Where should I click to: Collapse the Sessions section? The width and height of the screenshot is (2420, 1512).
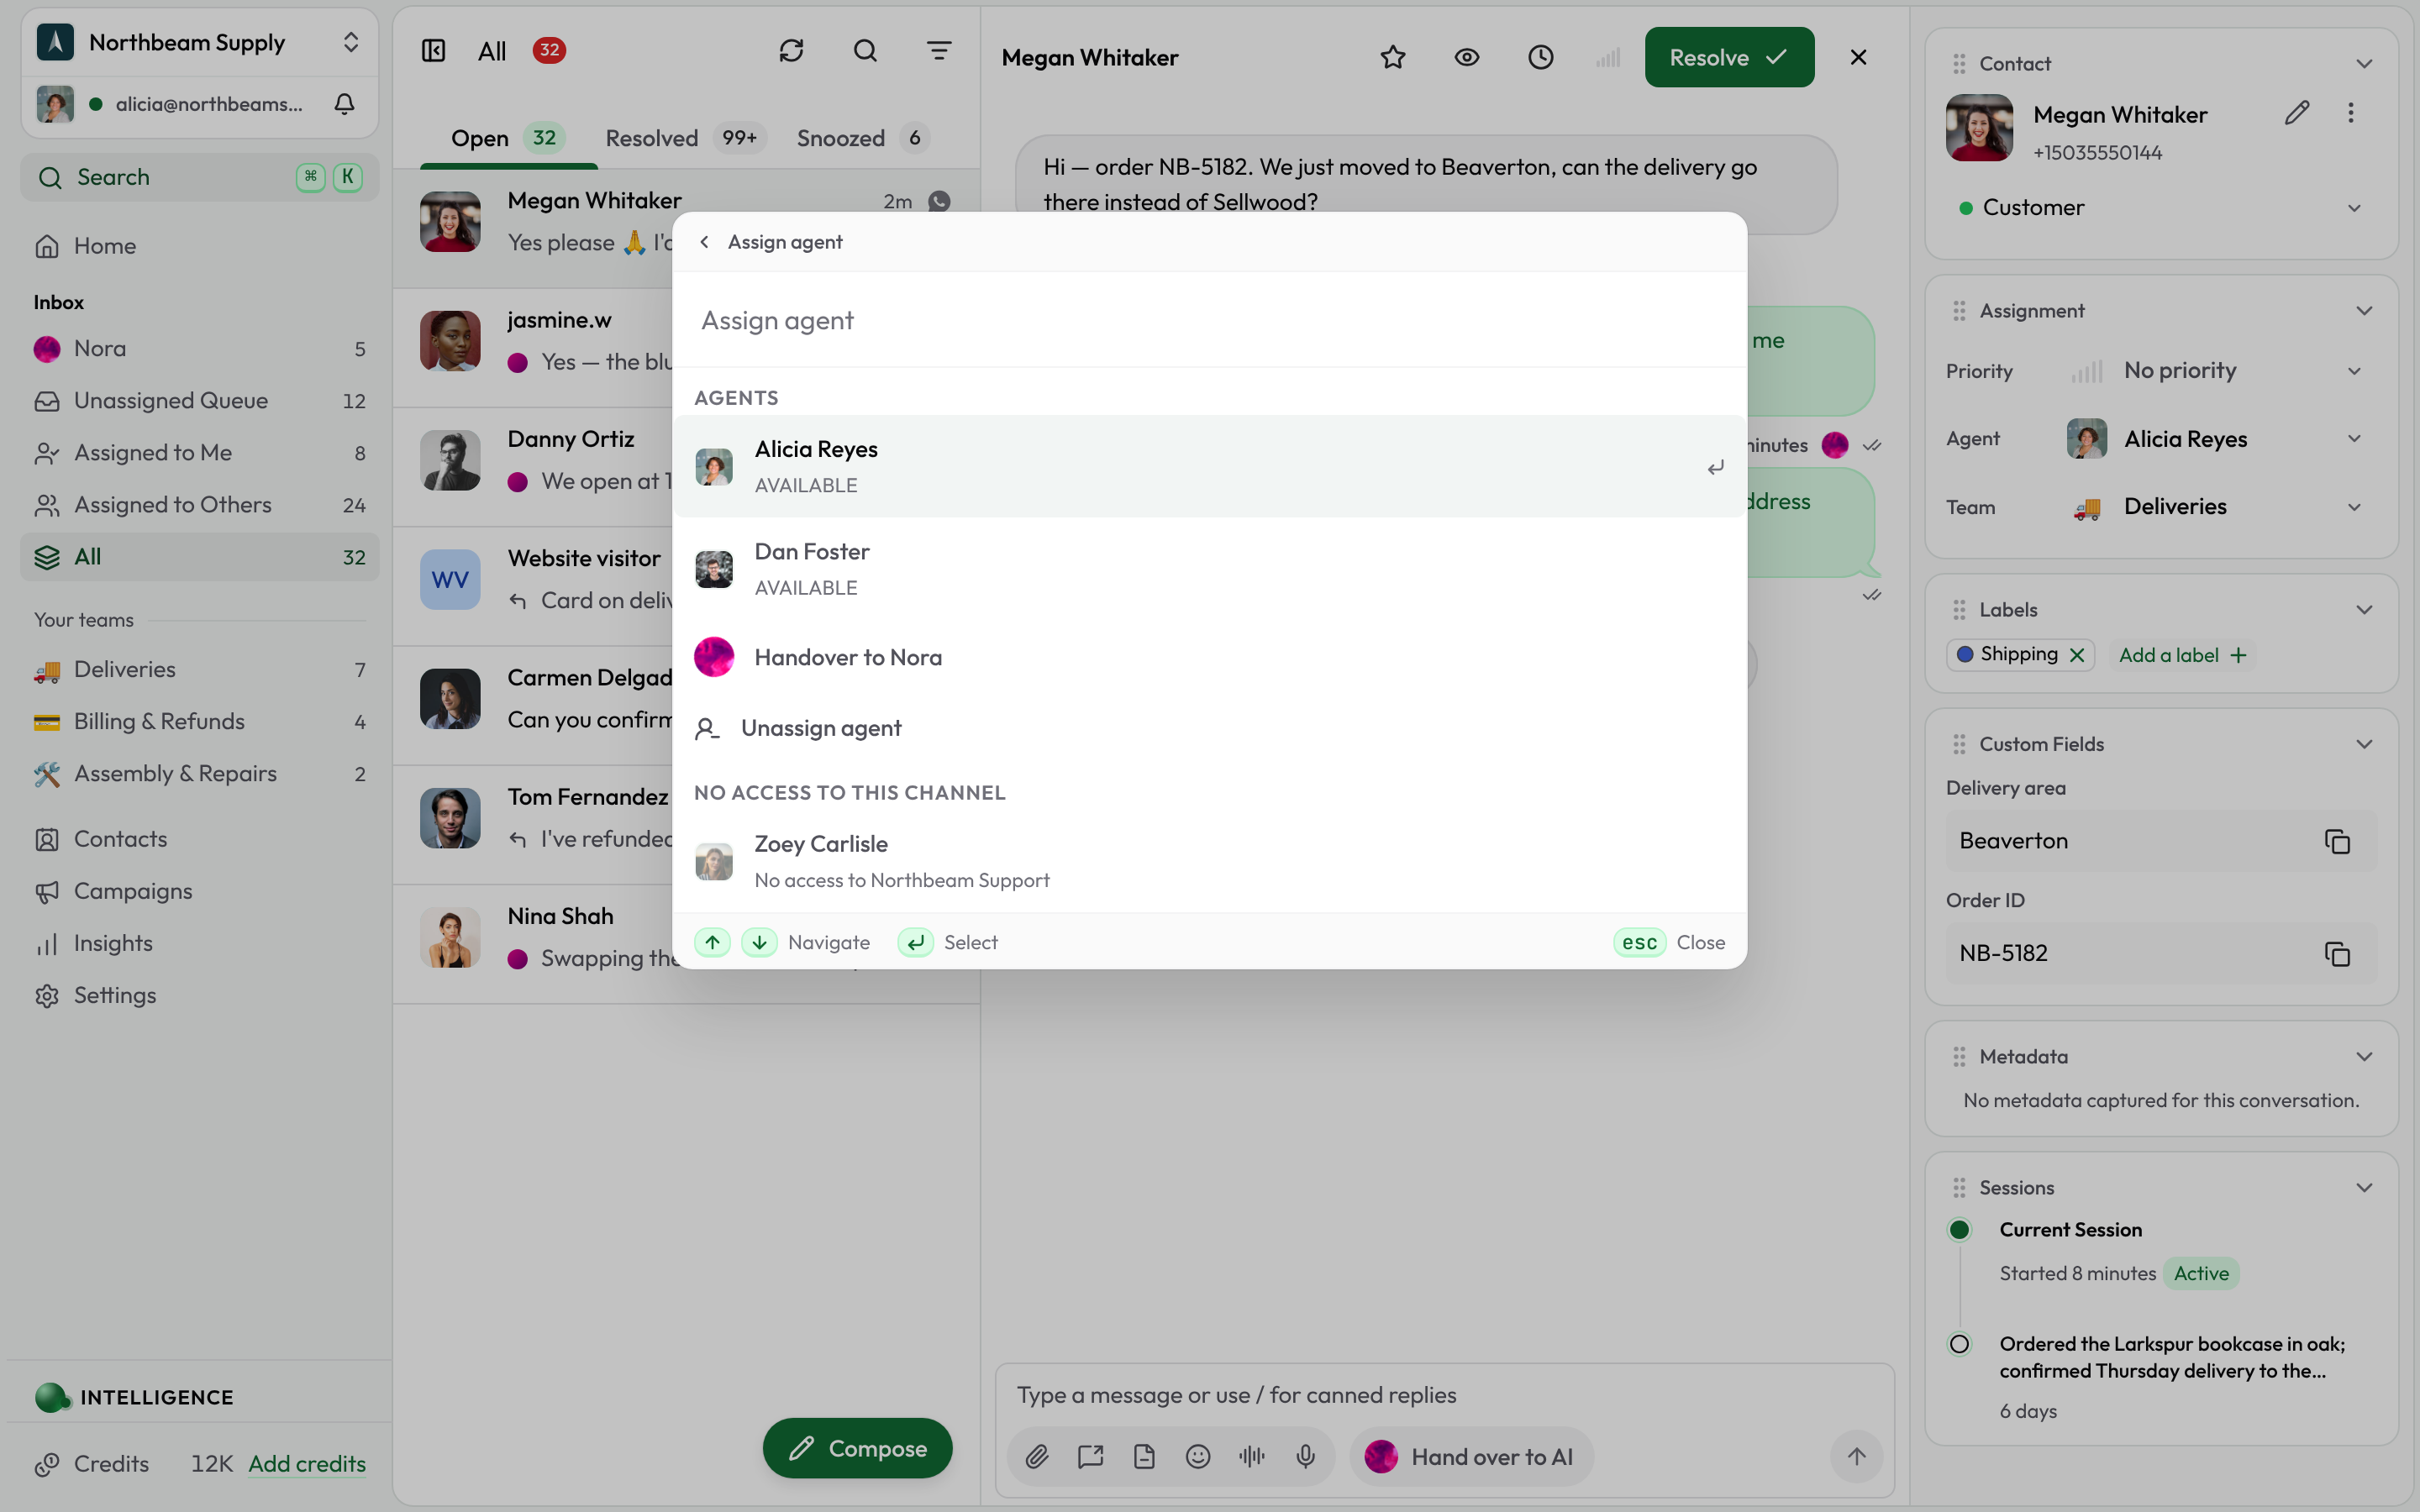tap(2364, 1188)
